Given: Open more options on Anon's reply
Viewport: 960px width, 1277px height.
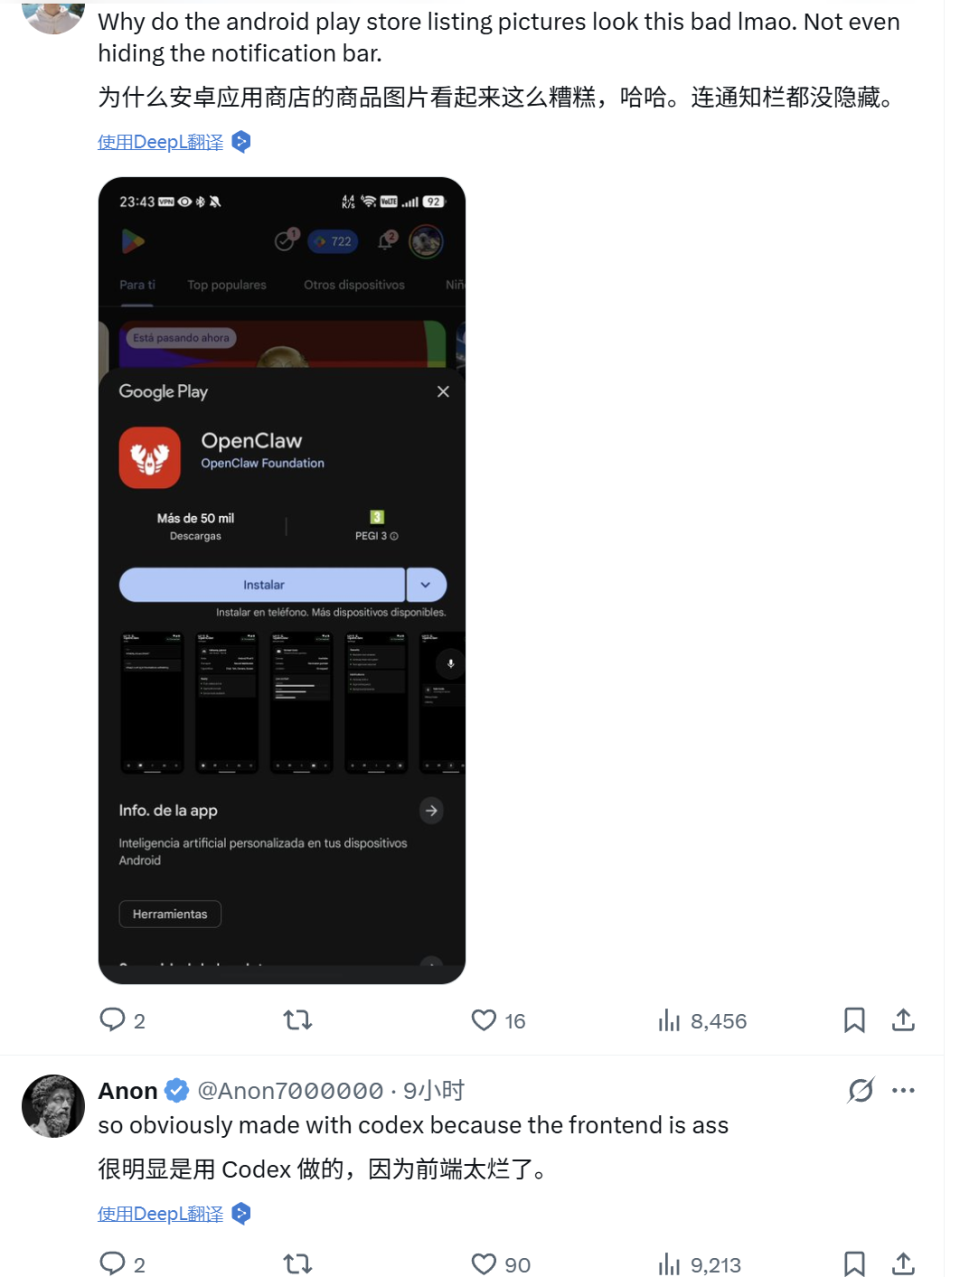Looking at the screenshot, I should tap(903, 1090).
